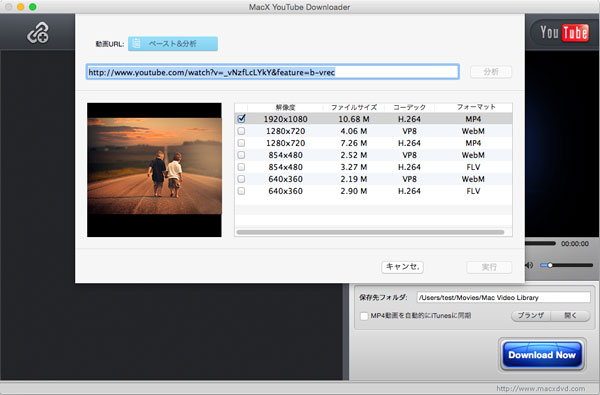Check the 640x360 FLV row checkbox

tap(241, 191)
